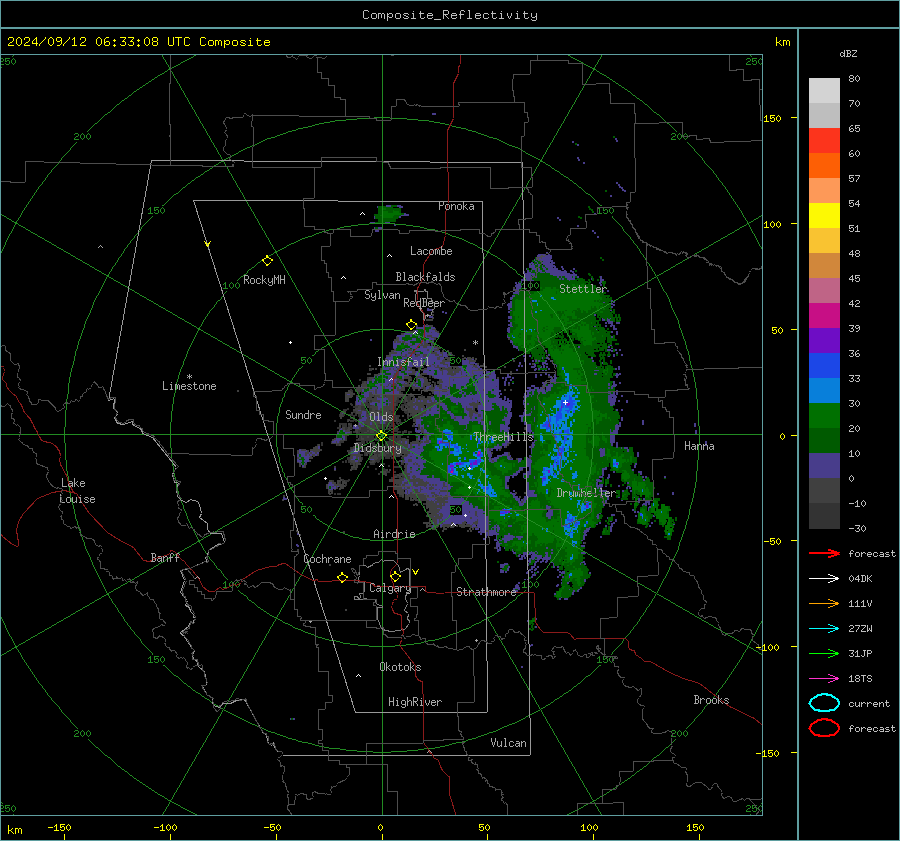Click the Limestone label

[x=189, y=386]
